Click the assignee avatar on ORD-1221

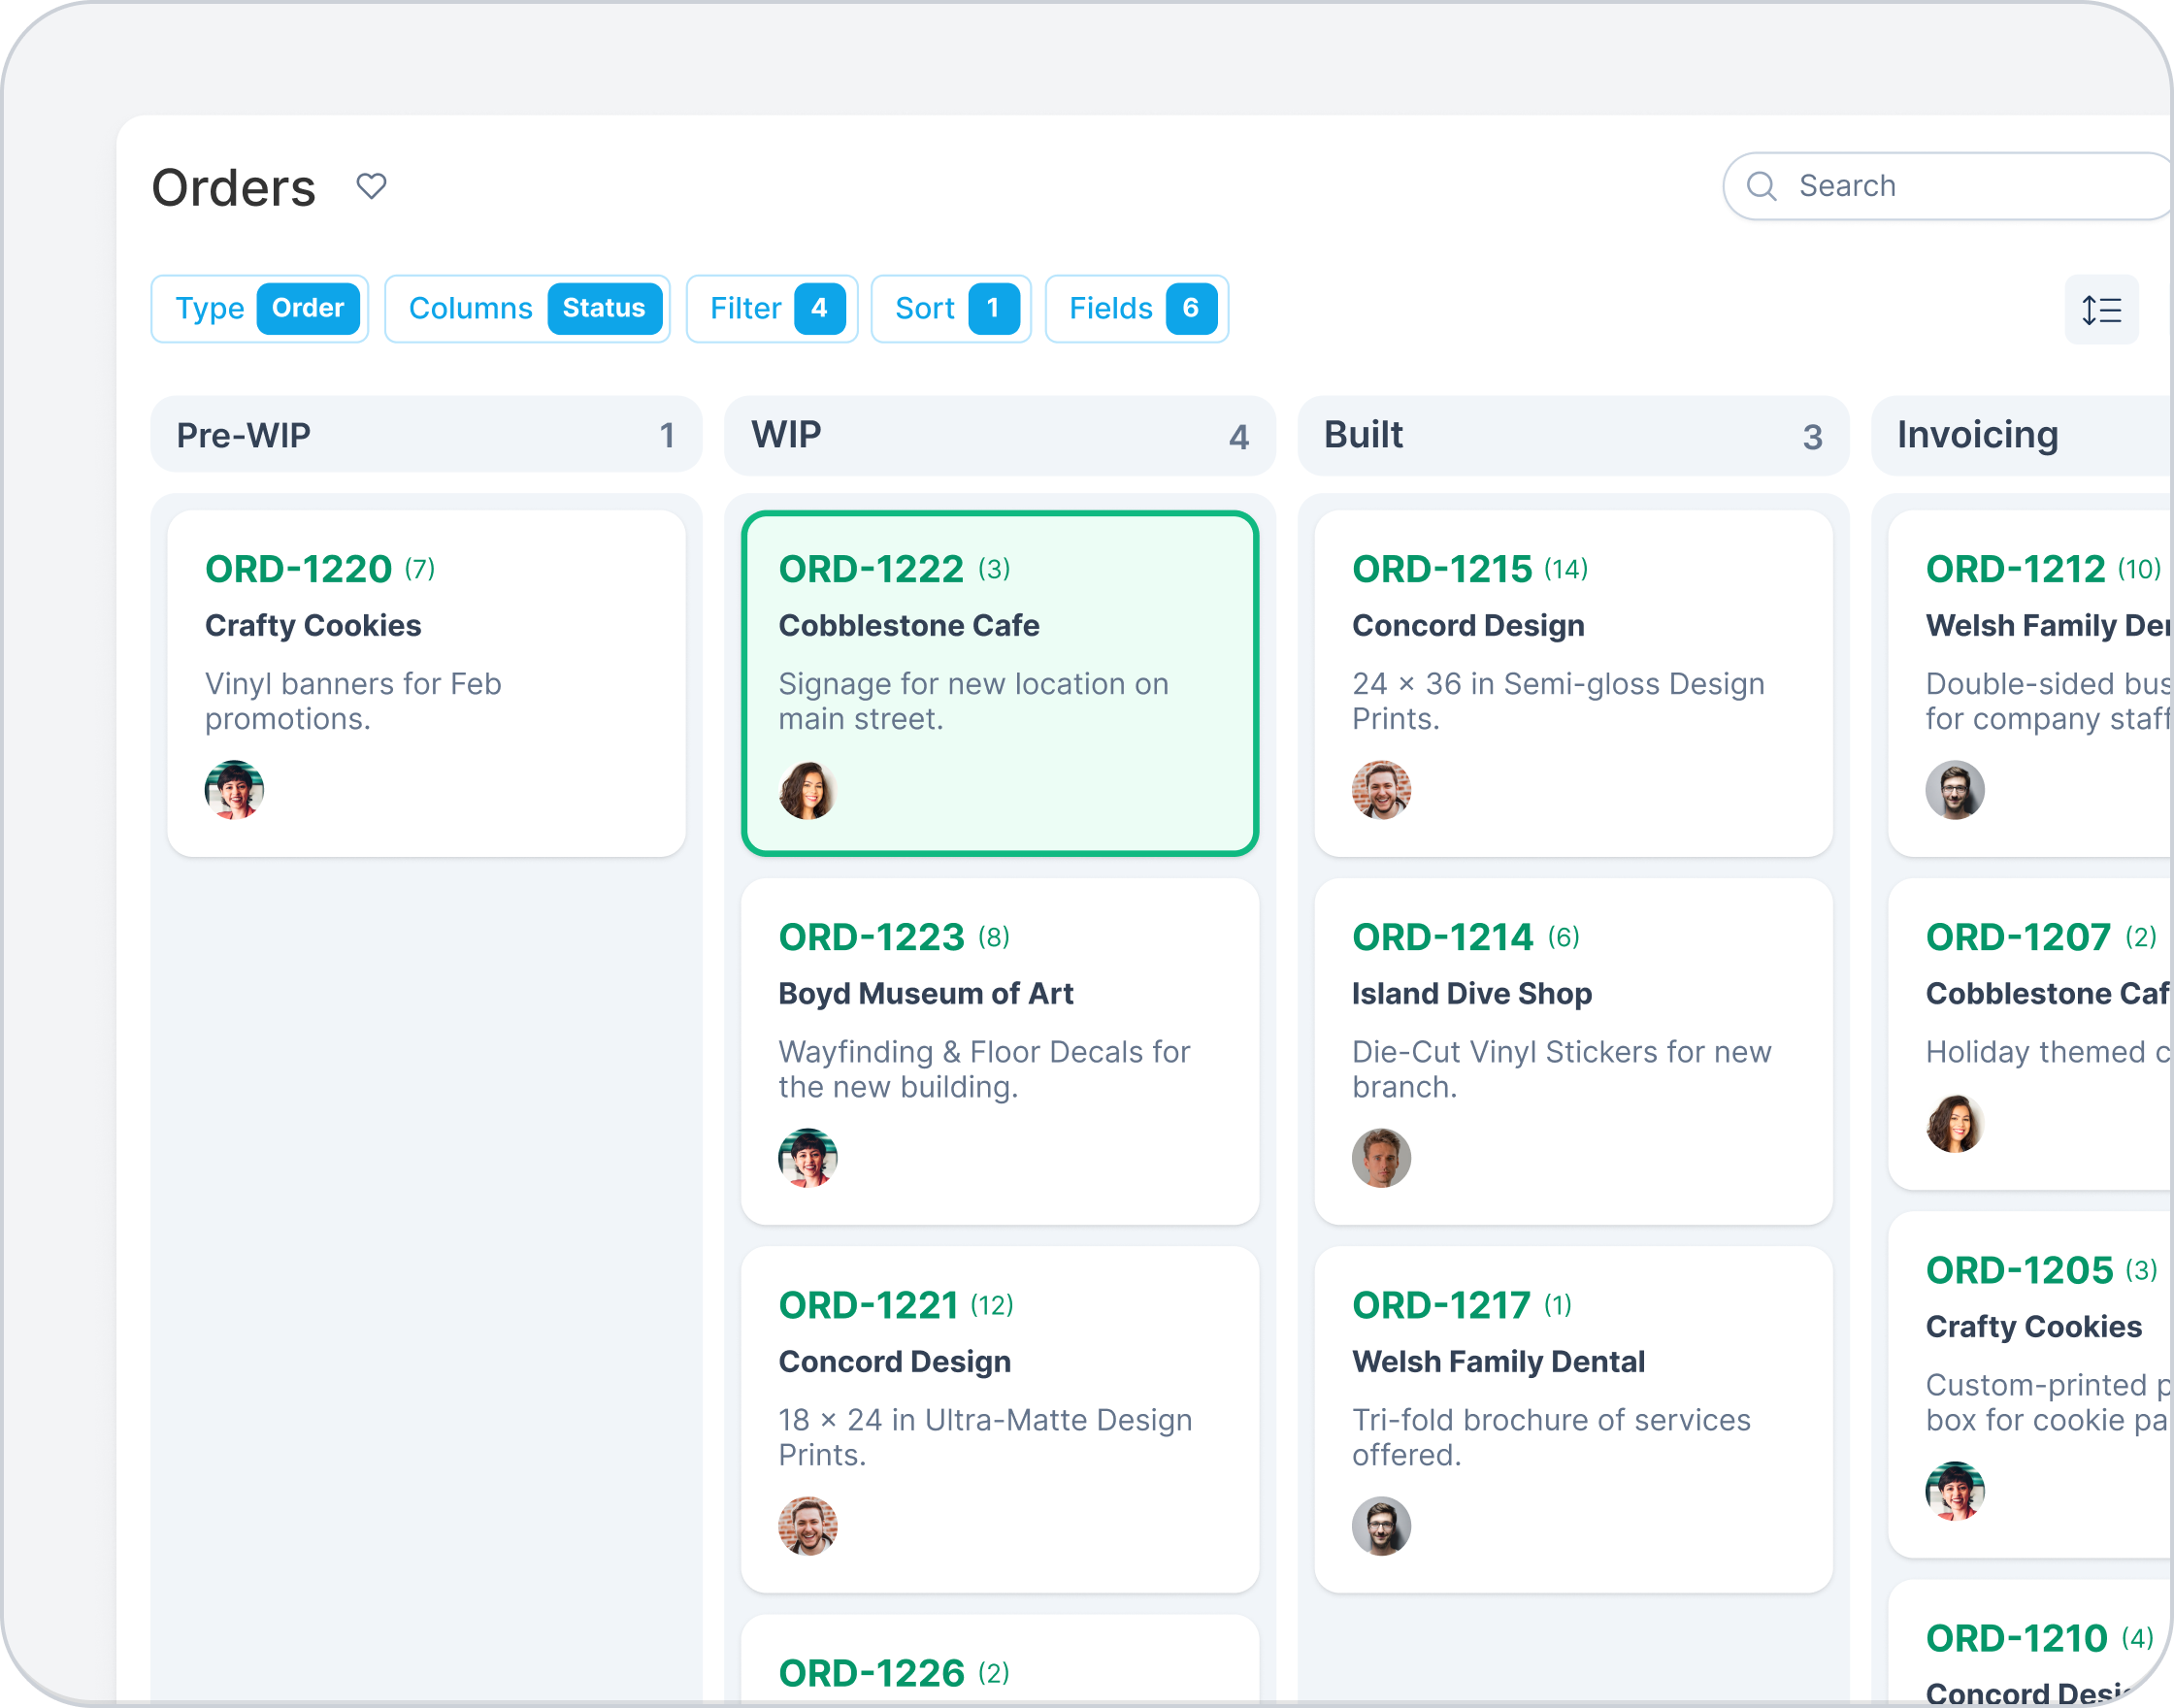[807, 1526]
